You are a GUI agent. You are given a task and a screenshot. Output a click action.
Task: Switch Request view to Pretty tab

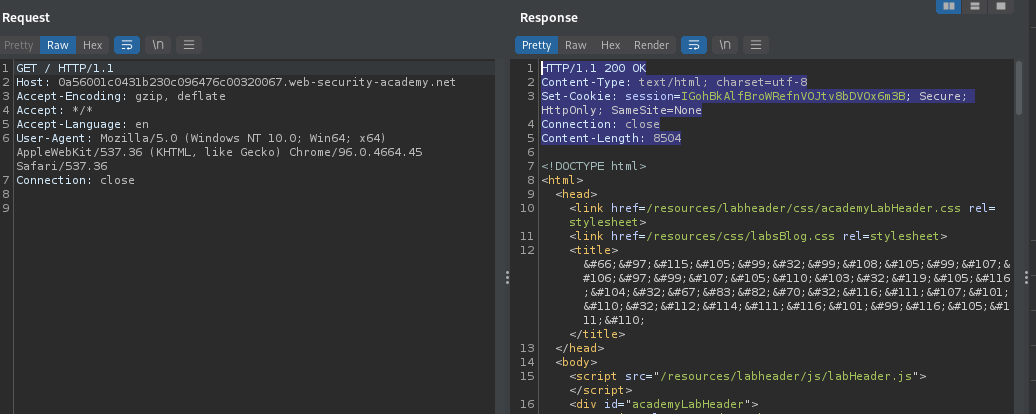18,45
